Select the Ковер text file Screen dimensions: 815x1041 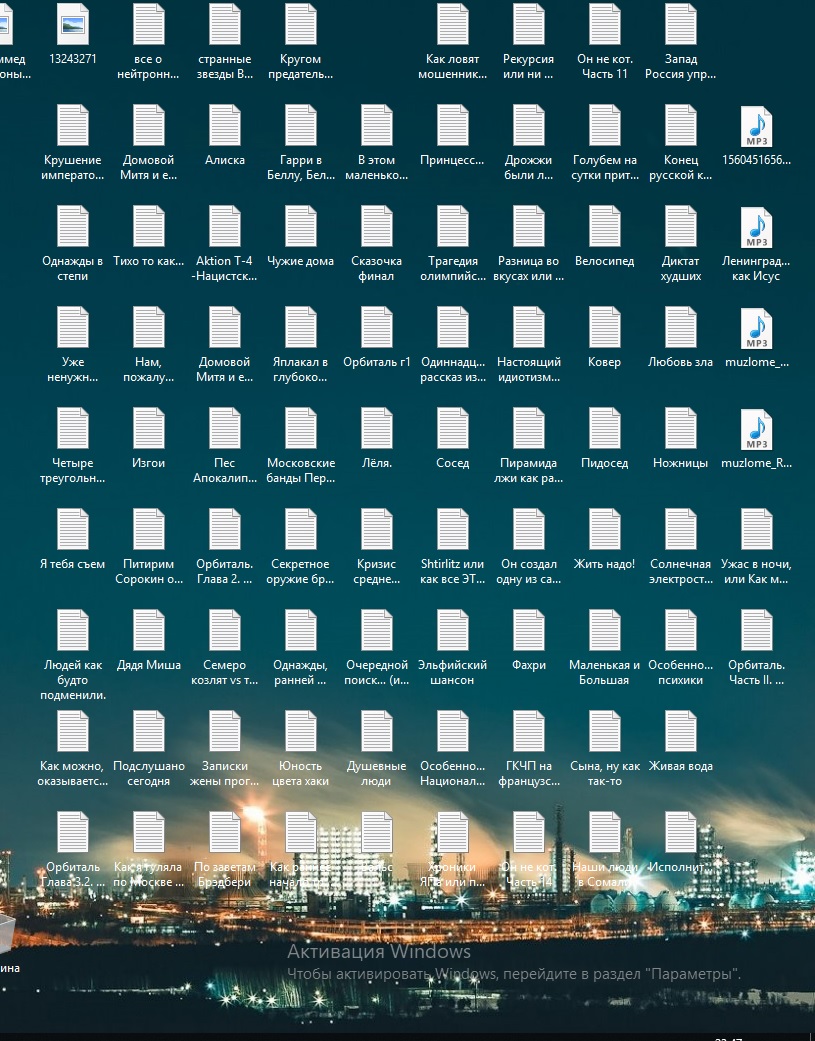point(605,329)
